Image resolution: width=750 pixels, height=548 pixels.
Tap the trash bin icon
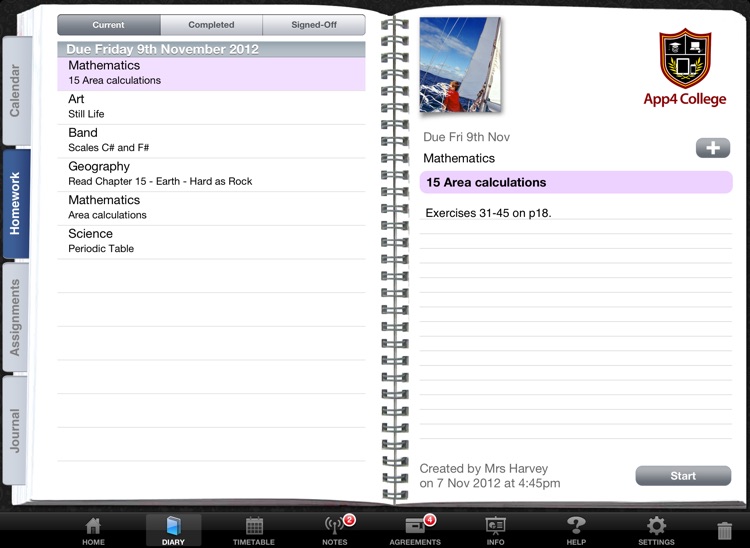pyautogui.click(x=725, y=531)
